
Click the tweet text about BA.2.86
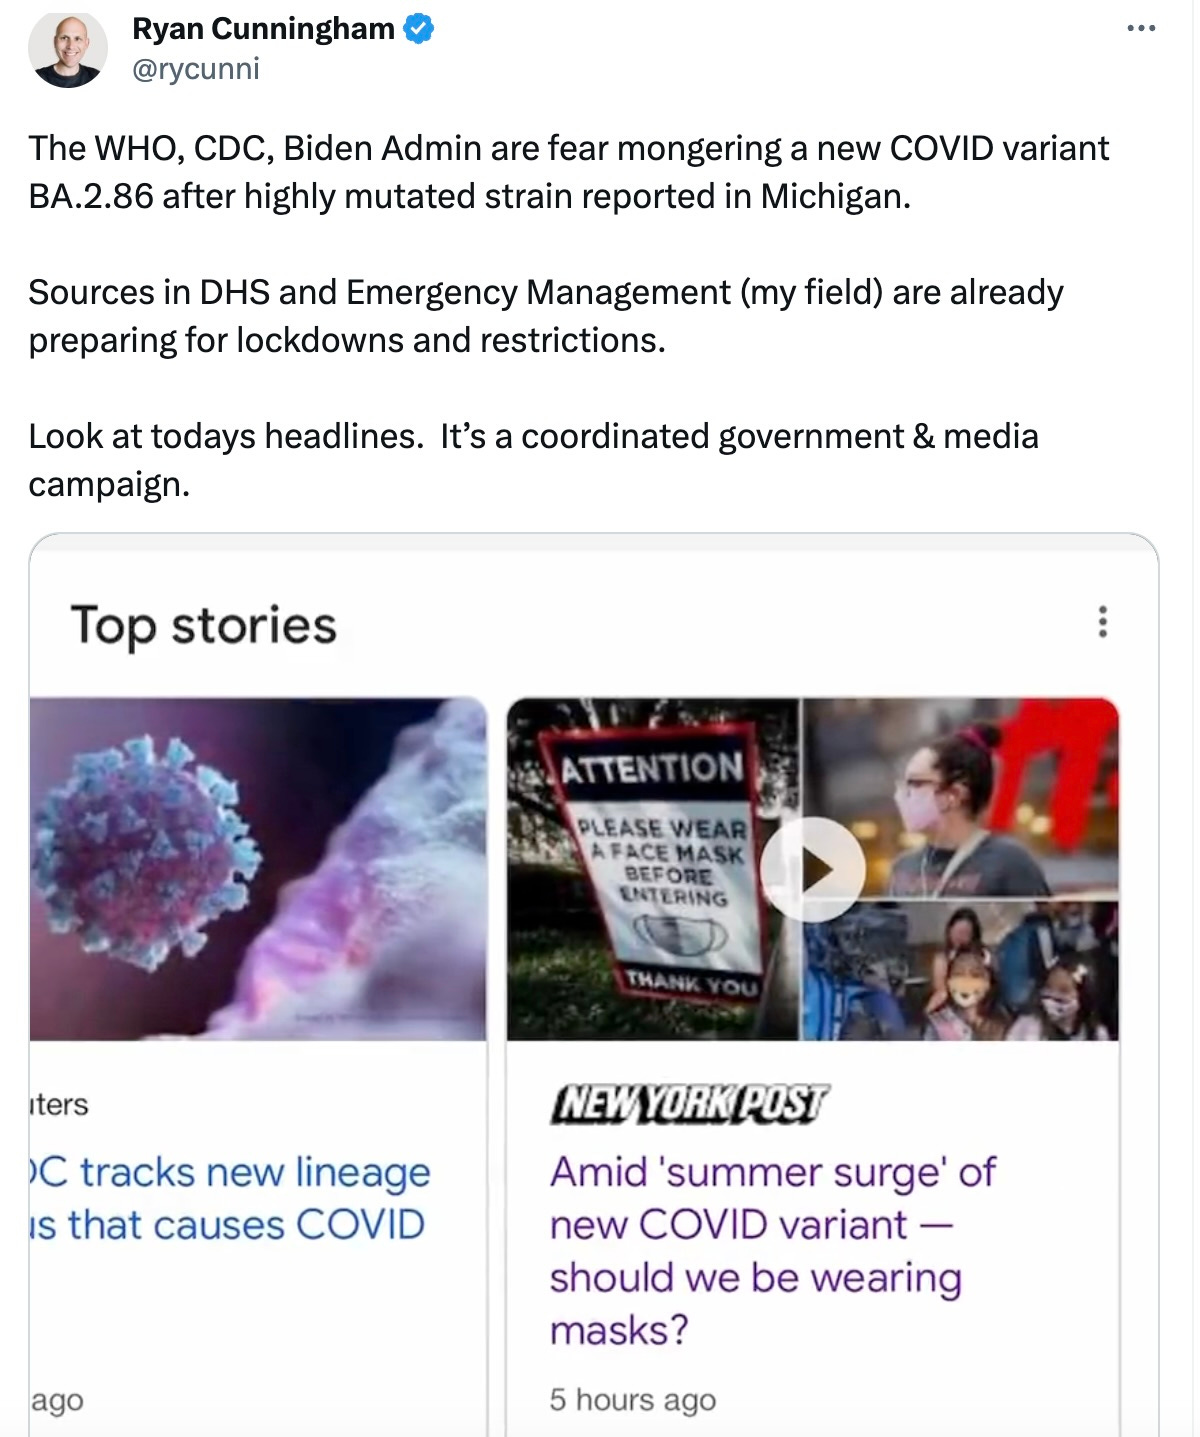[568, 172]
